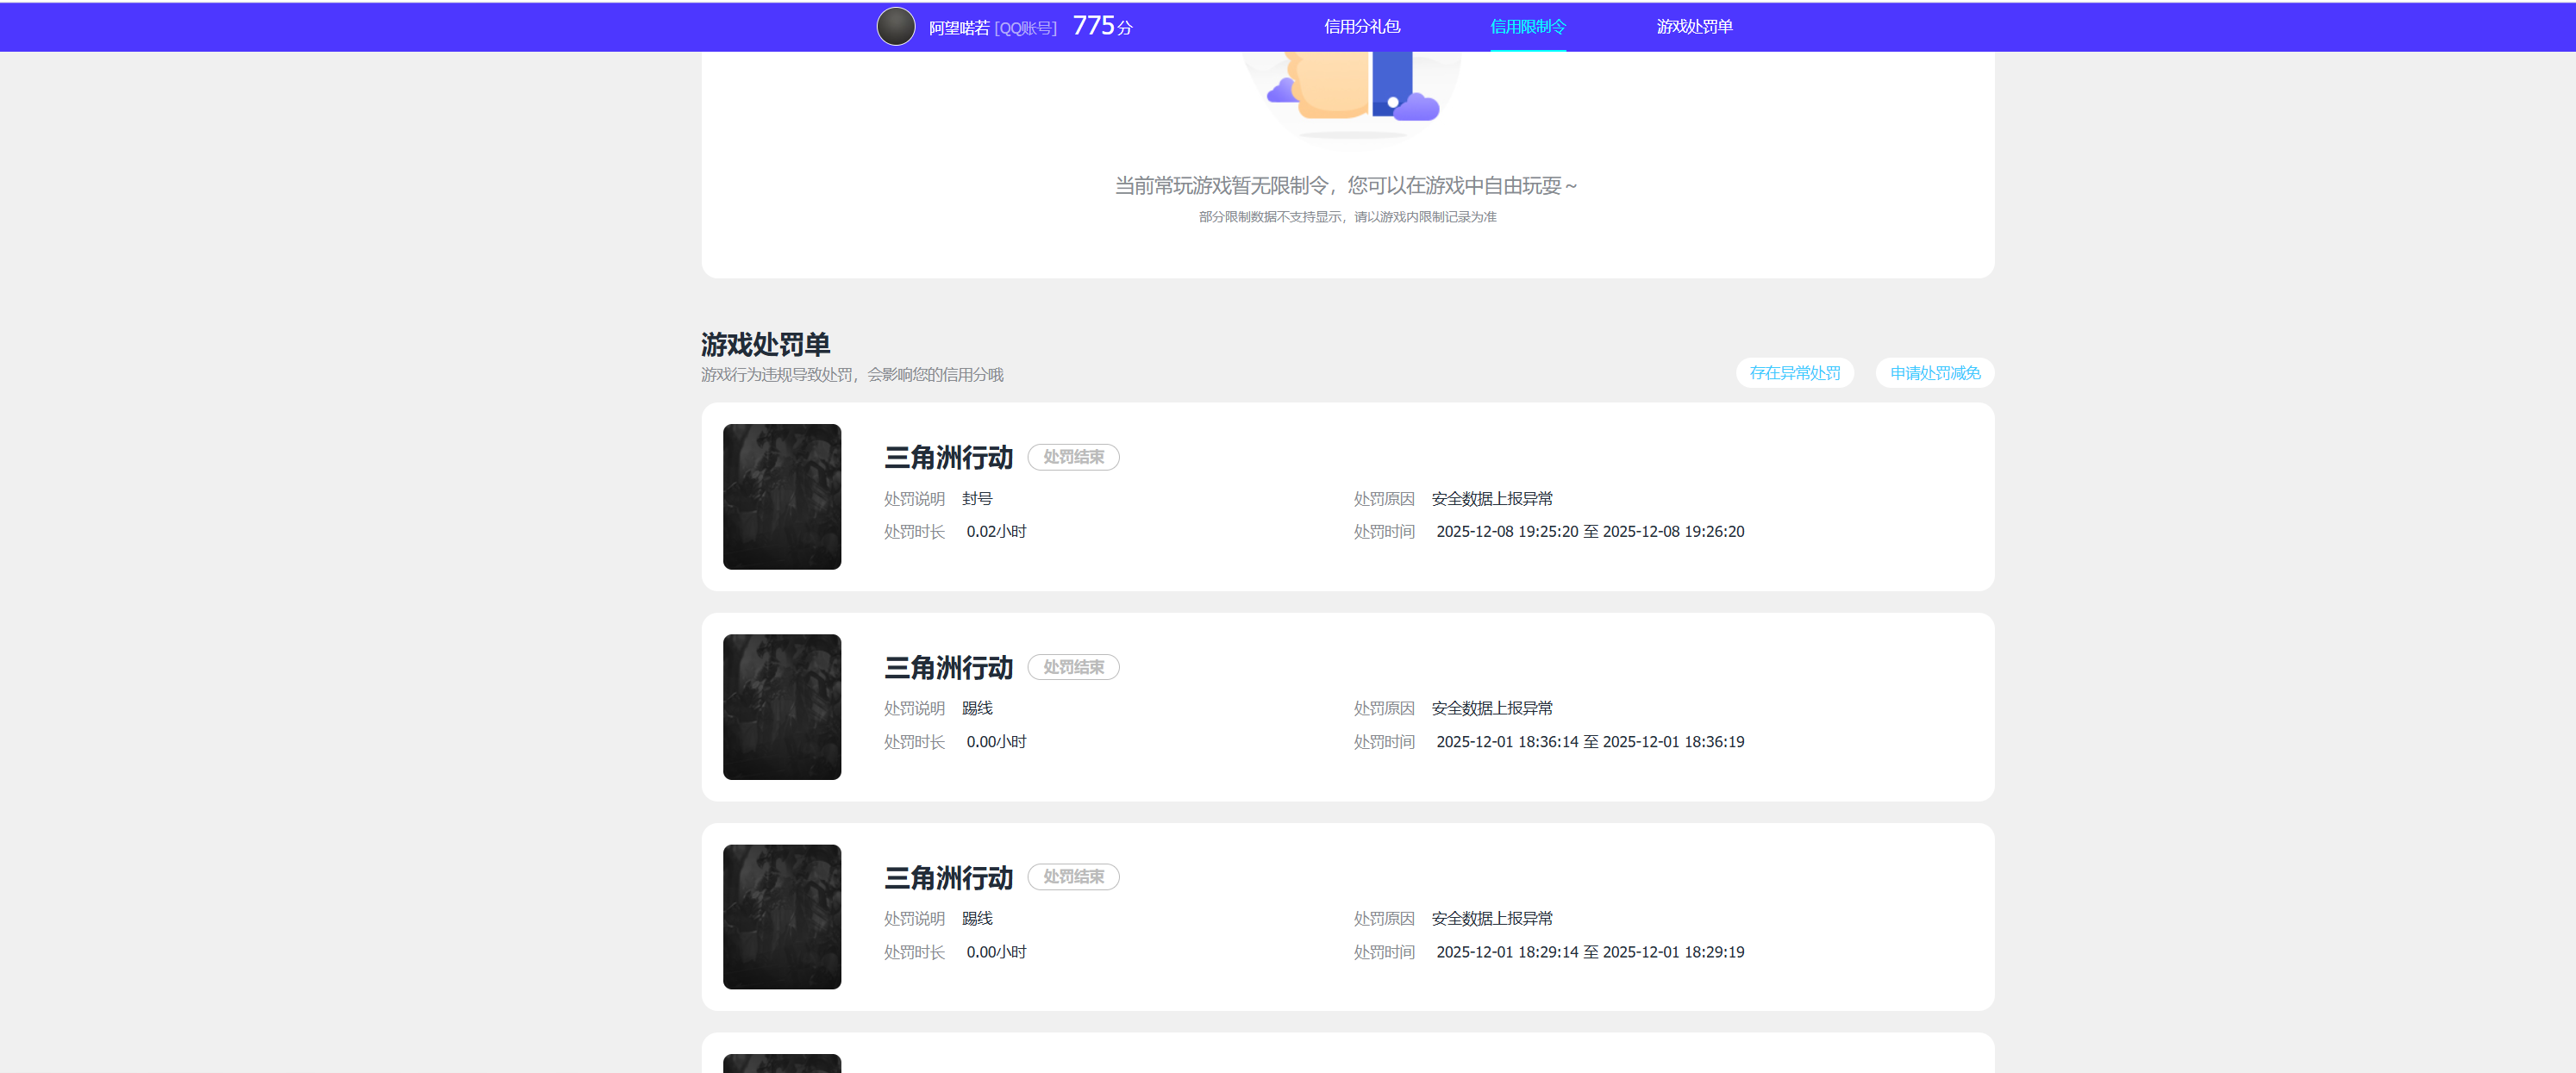The height and width of the screenshot is (1073, 2576).
Task: Click time range 2025-12-08 19:25:20 至 19:26:20
Action: point(1590,532)
